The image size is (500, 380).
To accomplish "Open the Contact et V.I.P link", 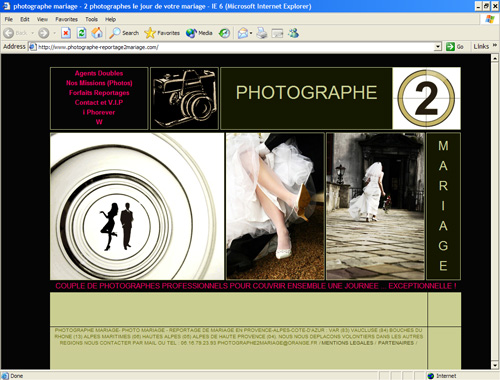I will click(x=99, y=102).
